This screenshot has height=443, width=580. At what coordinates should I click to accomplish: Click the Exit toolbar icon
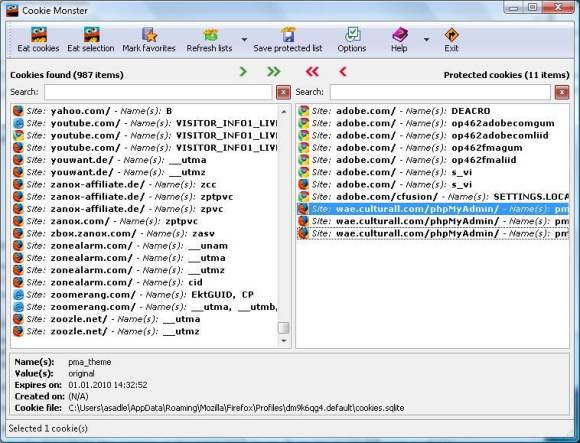coord(451,35)
